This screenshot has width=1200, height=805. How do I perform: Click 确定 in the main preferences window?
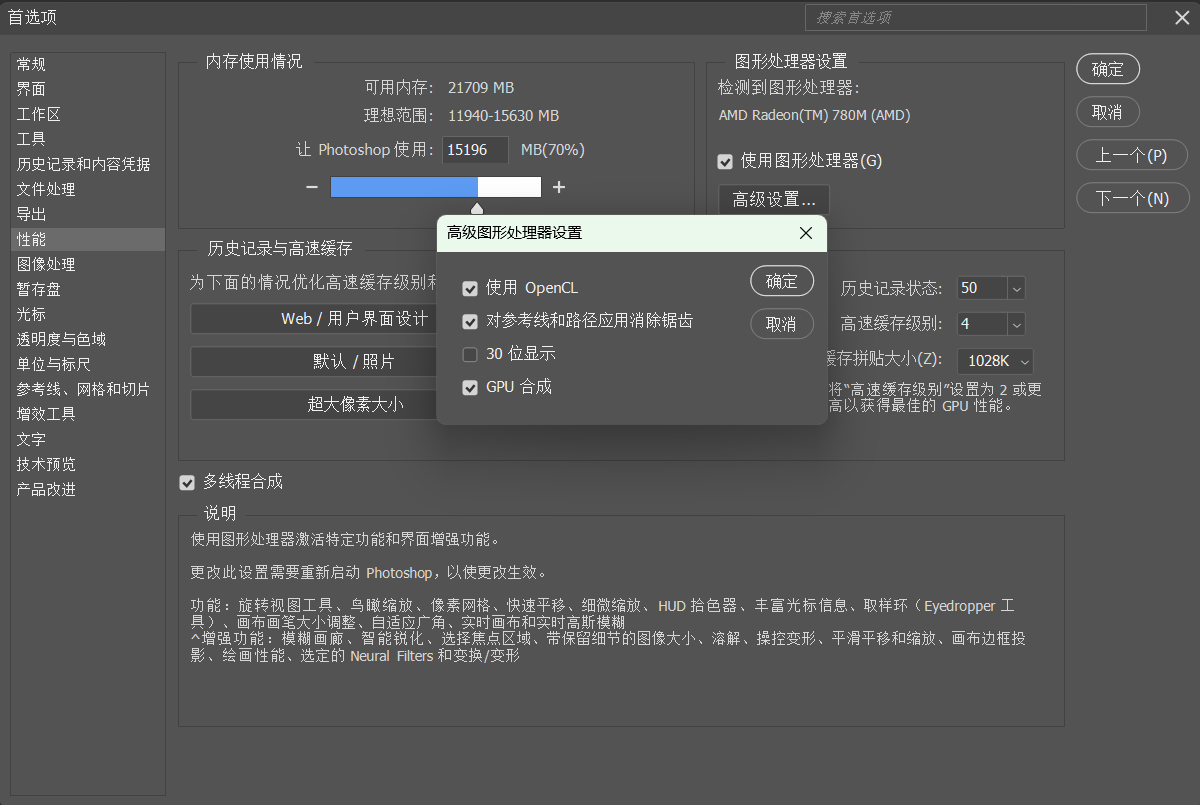[x=1108, y=69]
